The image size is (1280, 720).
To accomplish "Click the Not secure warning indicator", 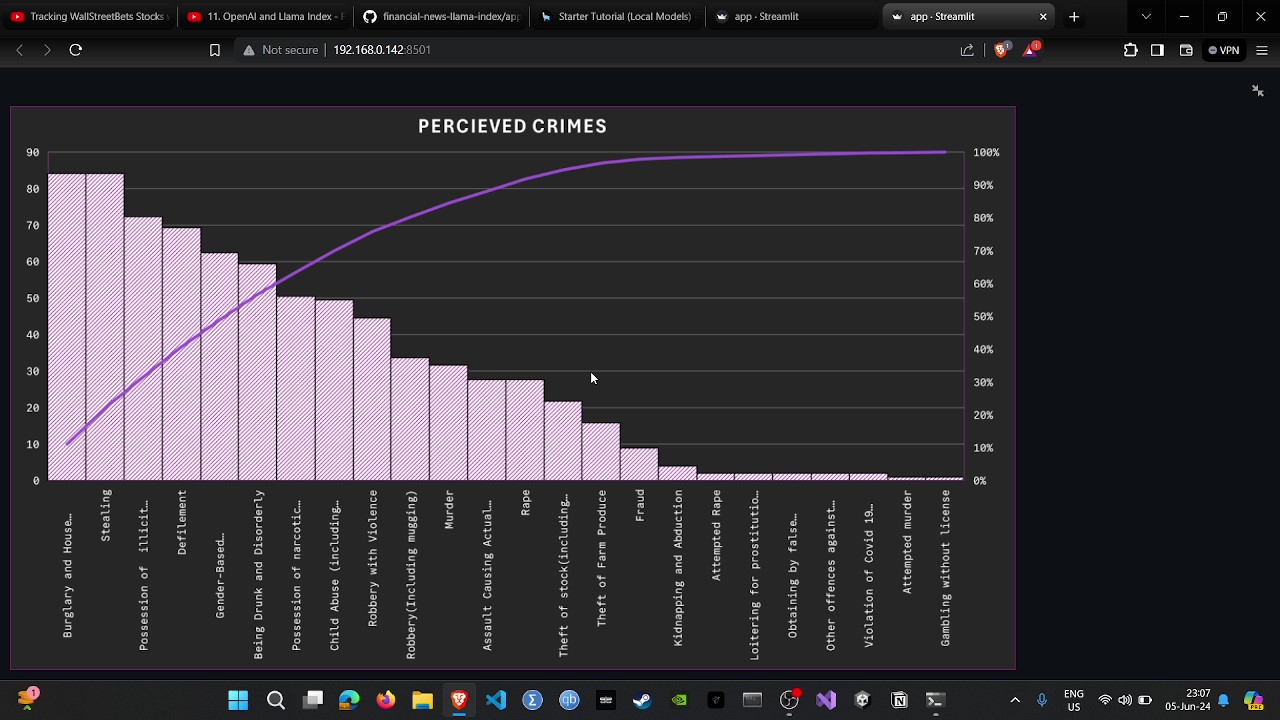I will (x=281, y=50).
